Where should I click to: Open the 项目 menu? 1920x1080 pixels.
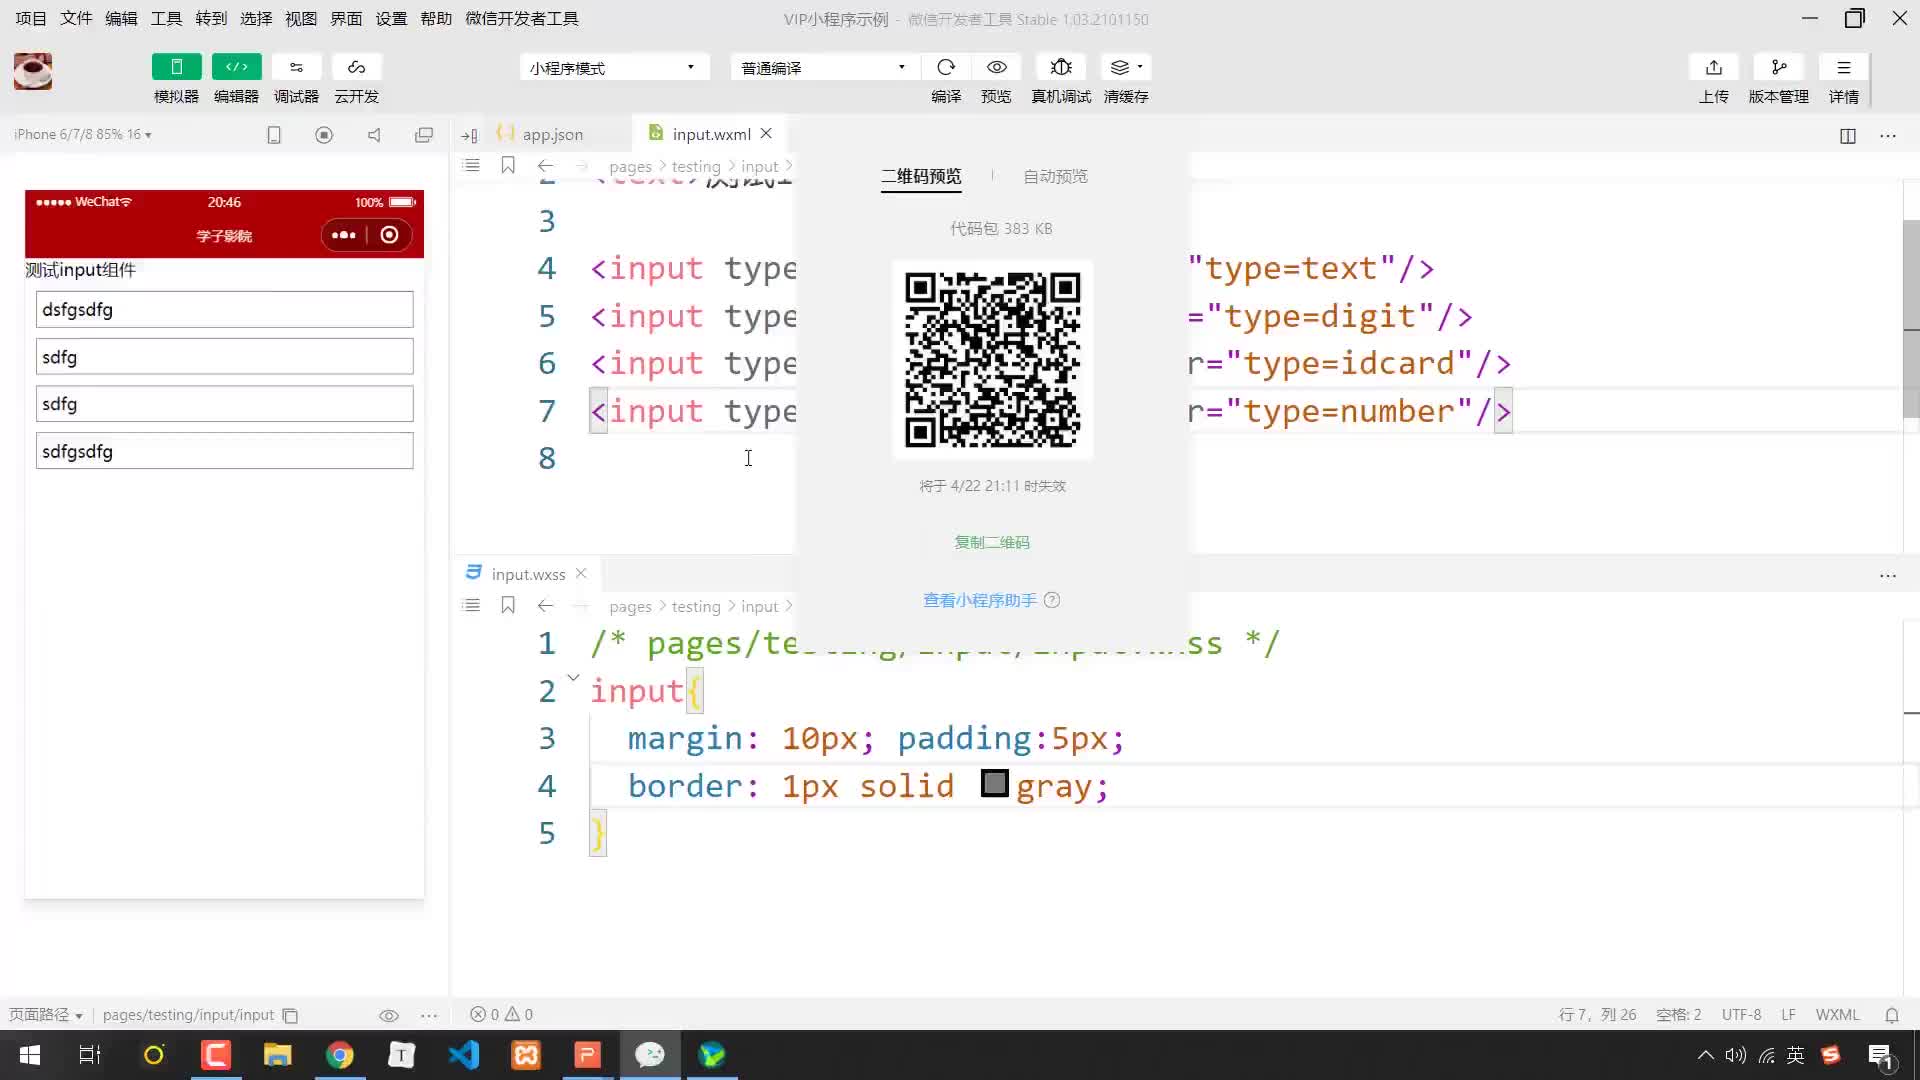(31, 19)
